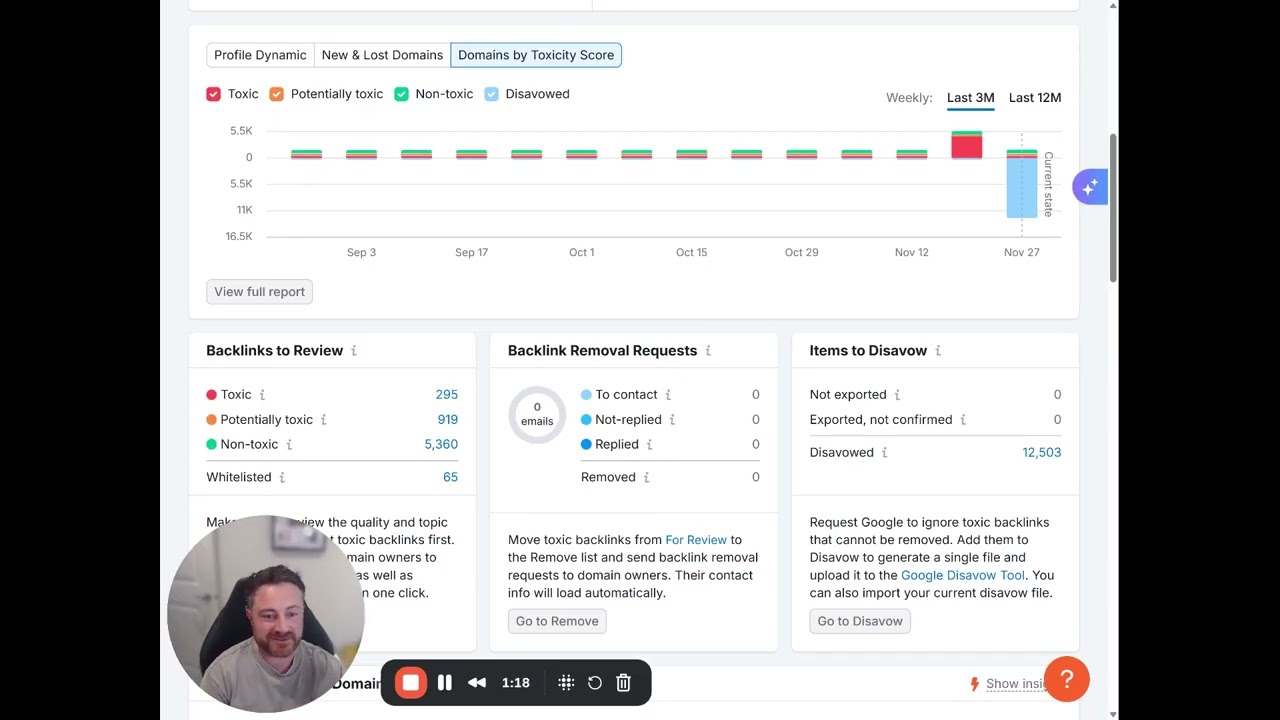
Task: Click info icon beside Exported, not confirmed
Action: coord(963,420)
